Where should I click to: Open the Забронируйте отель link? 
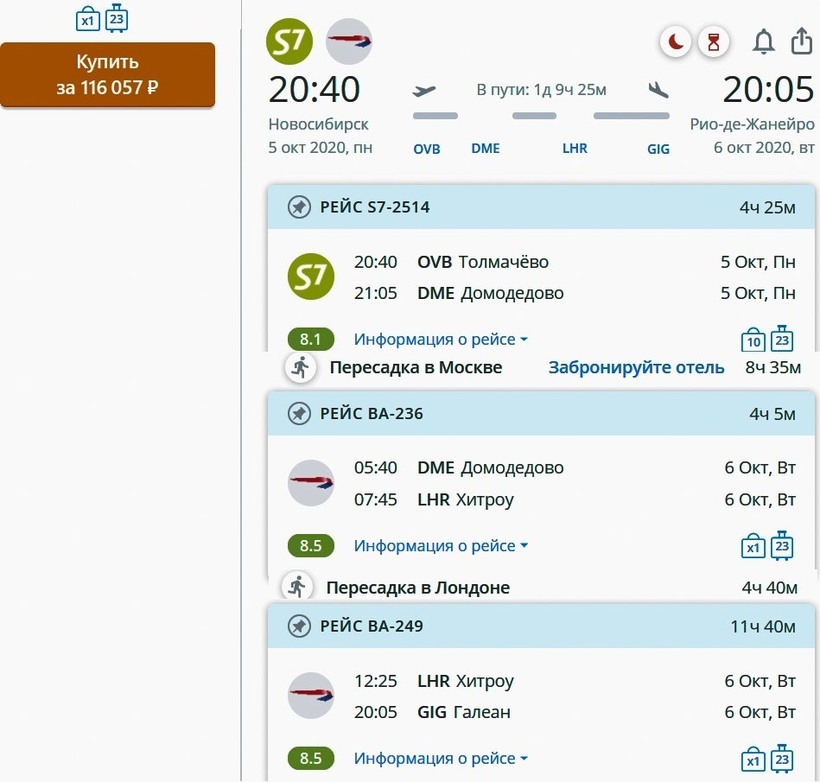click(636, 367)
